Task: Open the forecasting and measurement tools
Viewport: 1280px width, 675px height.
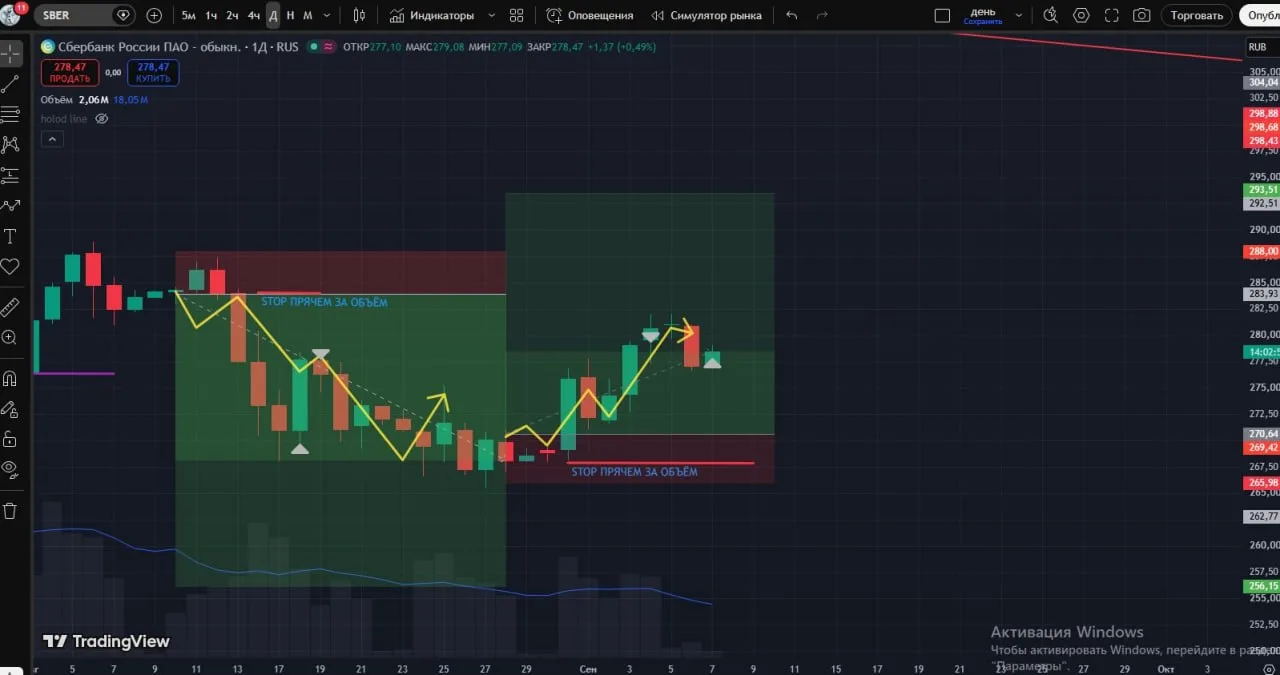Action: tap(10, 175)
